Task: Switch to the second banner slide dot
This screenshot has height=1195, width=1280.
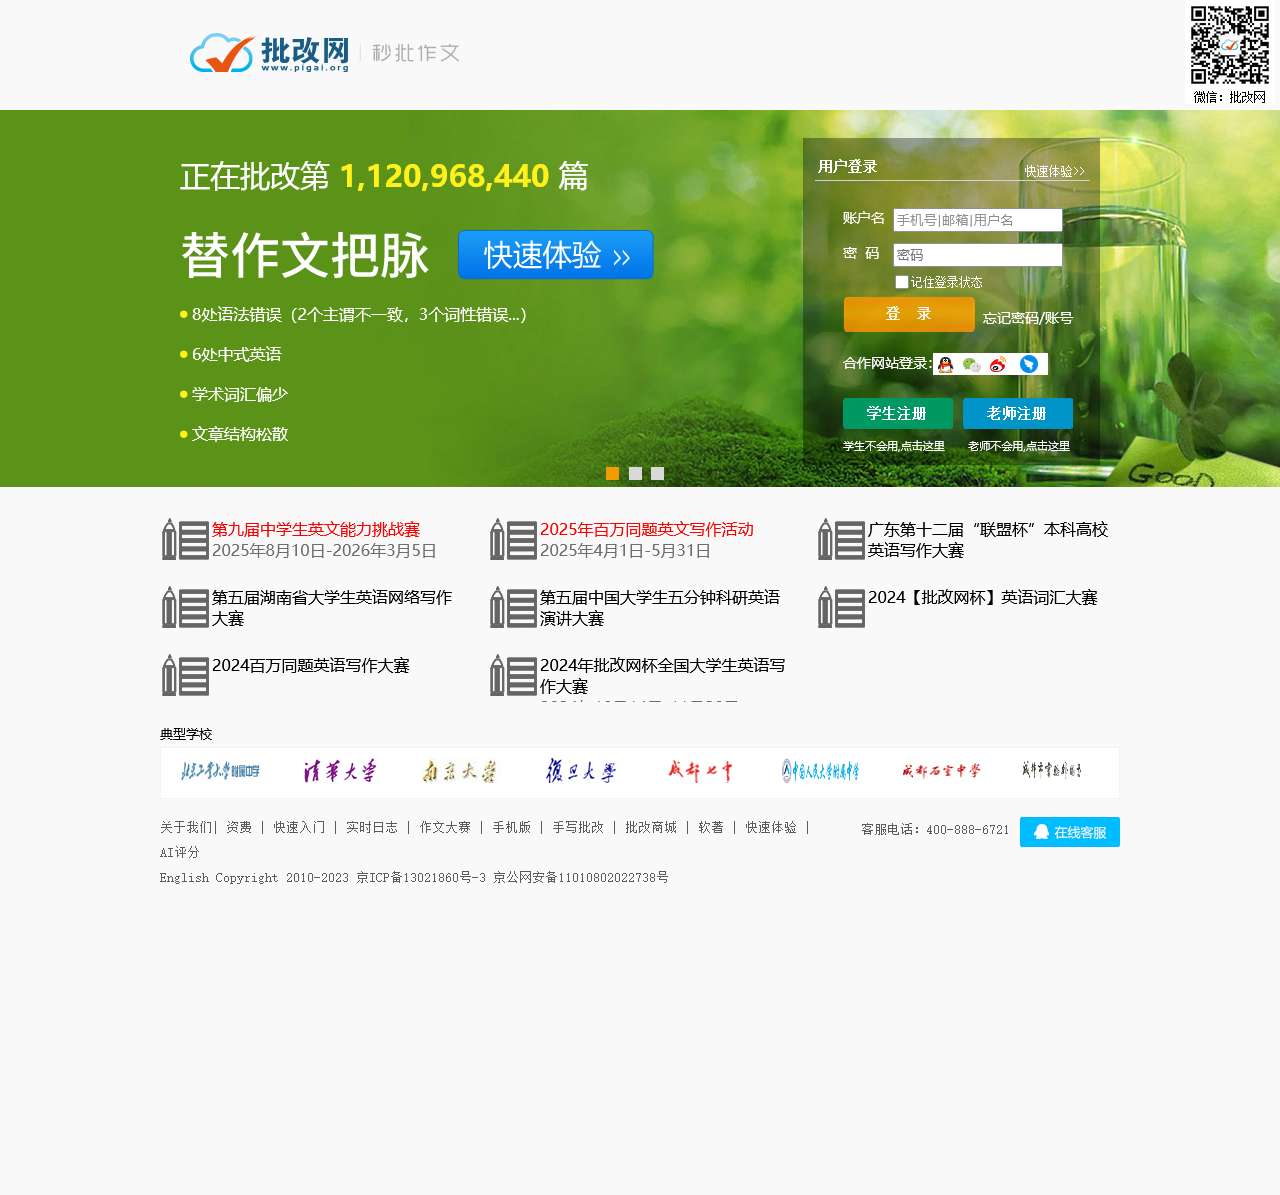Action: (x=636, y=474)
